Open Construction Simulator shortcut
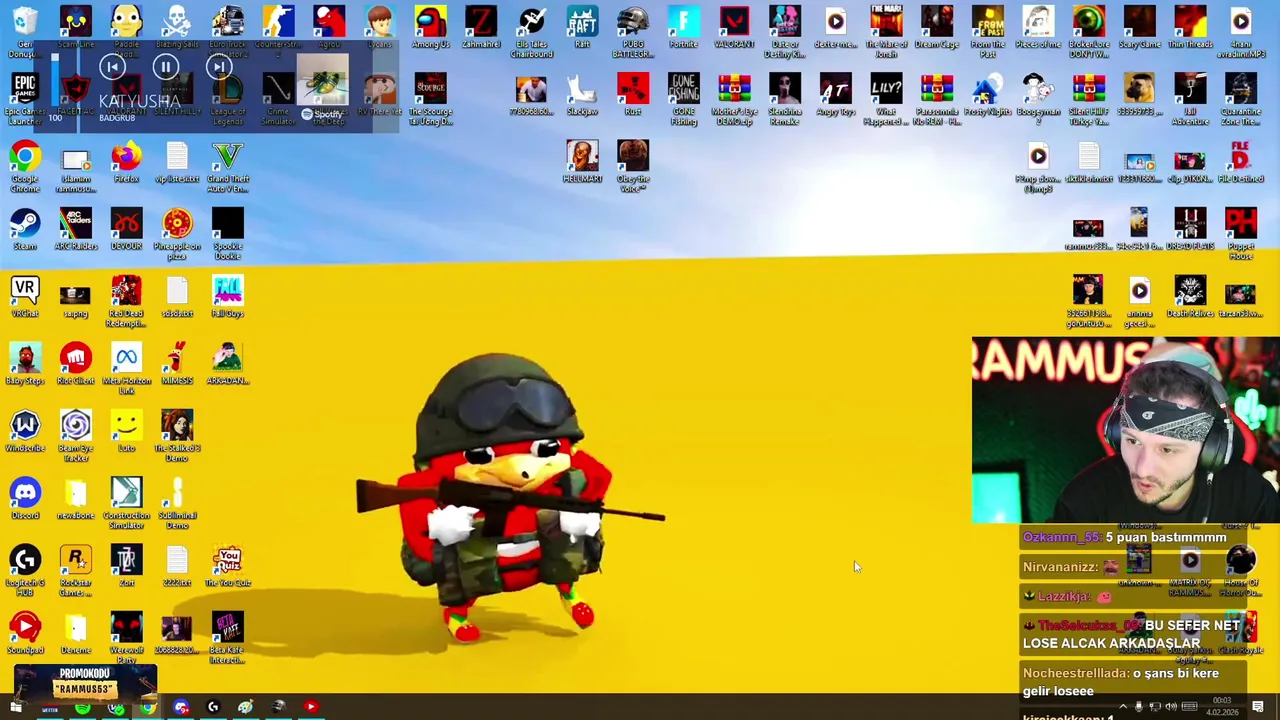Viewport: 1280px width, 720px height. 126,503
